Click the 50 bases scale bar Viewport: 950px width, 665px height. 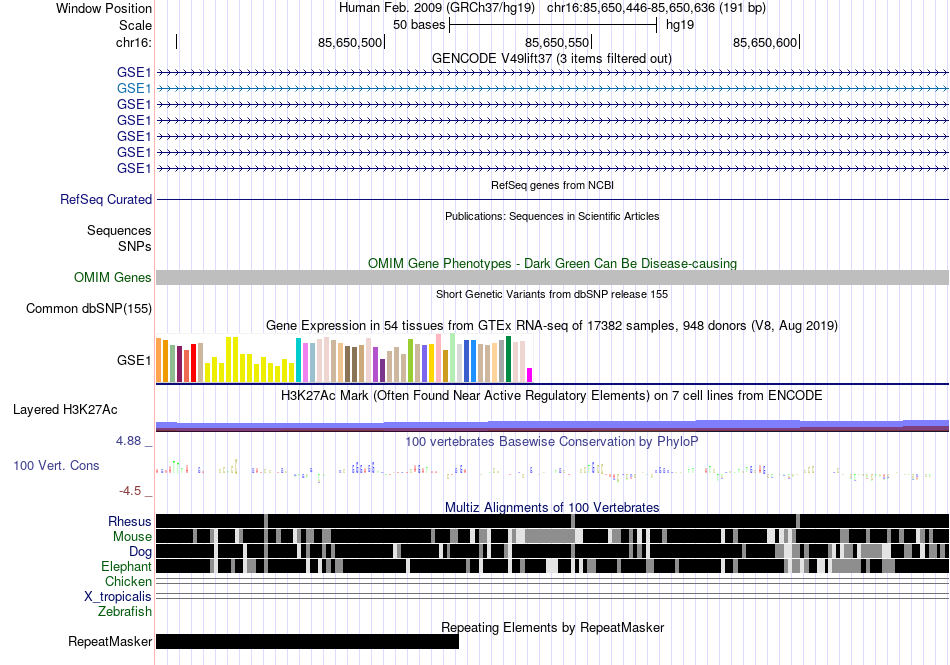[553, 25]
